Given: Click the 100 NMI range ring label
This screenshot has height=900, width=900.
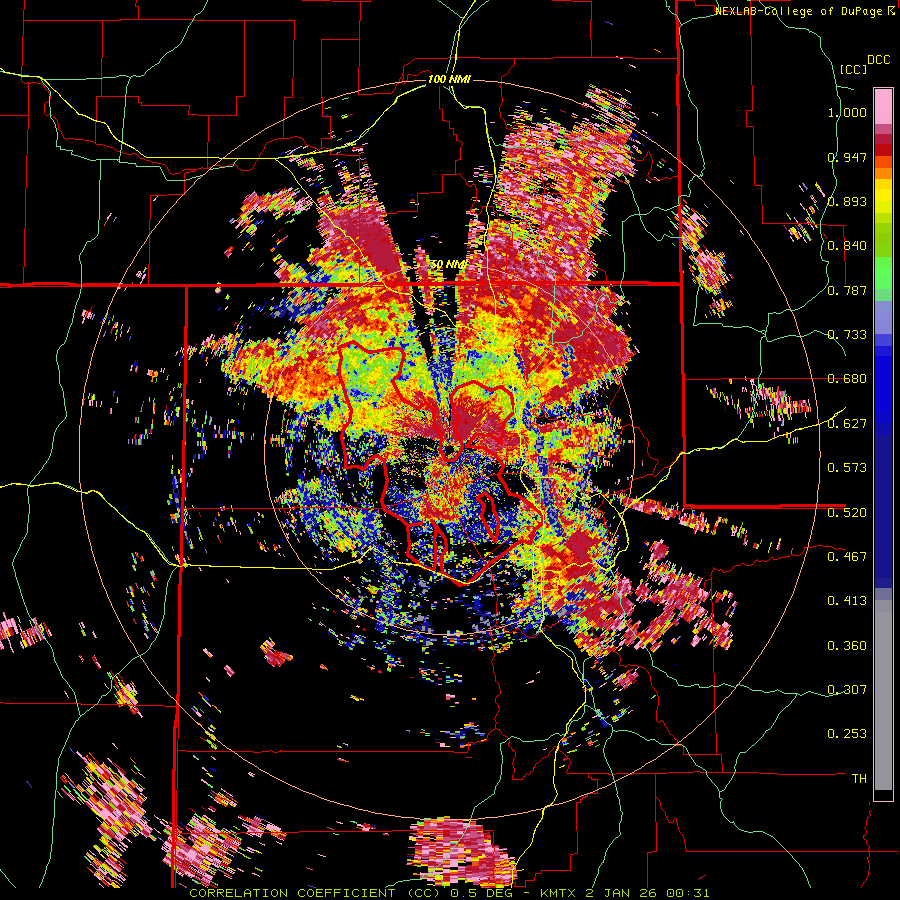Looking at the screenshot, I should coord(449,79).
